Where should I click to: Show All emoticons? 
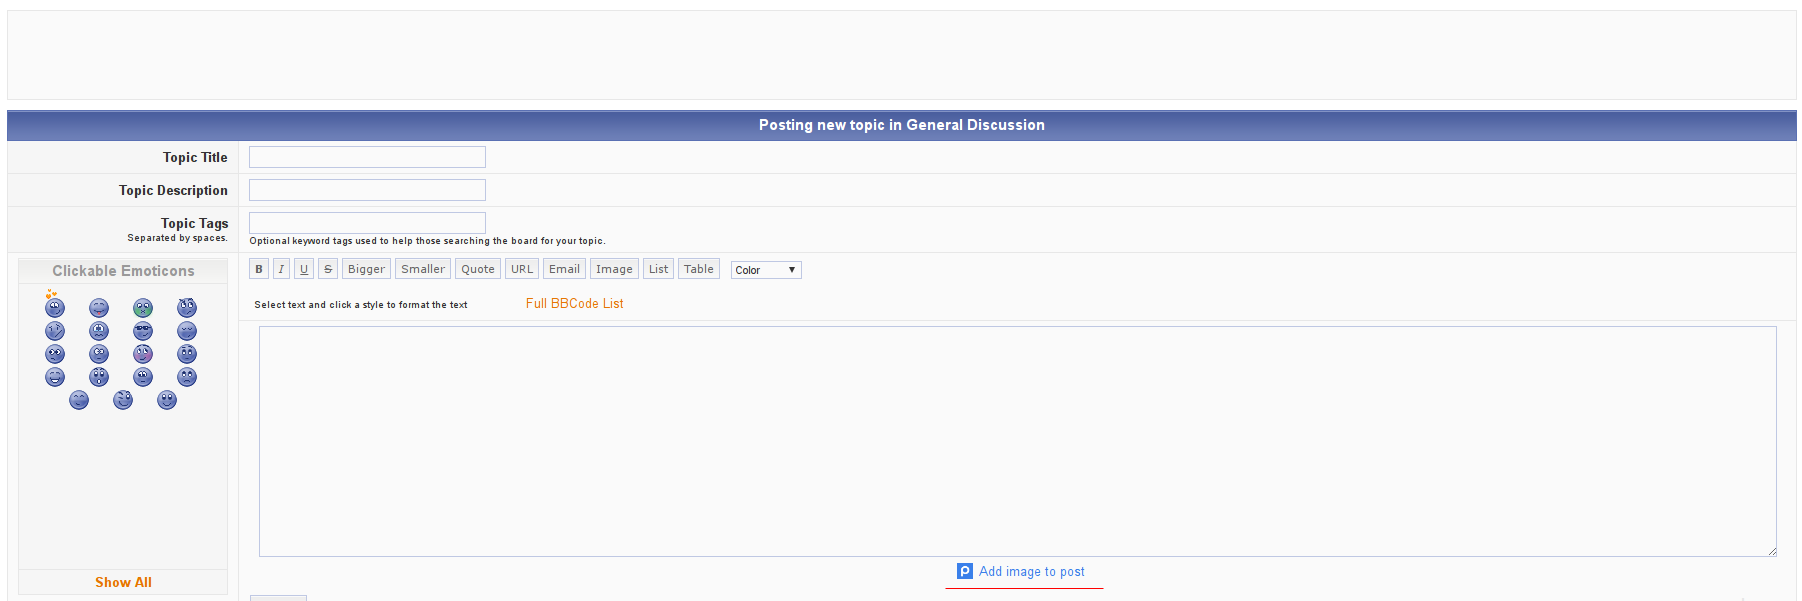123,582
